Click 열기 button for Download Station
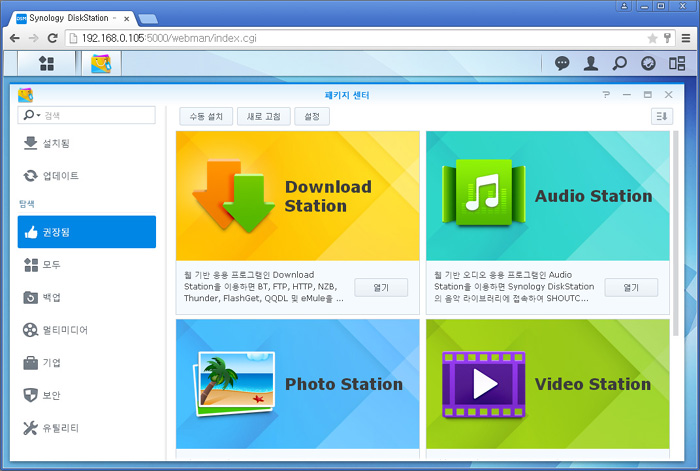Viewport: 700px width, 471px height. (381, 288)
